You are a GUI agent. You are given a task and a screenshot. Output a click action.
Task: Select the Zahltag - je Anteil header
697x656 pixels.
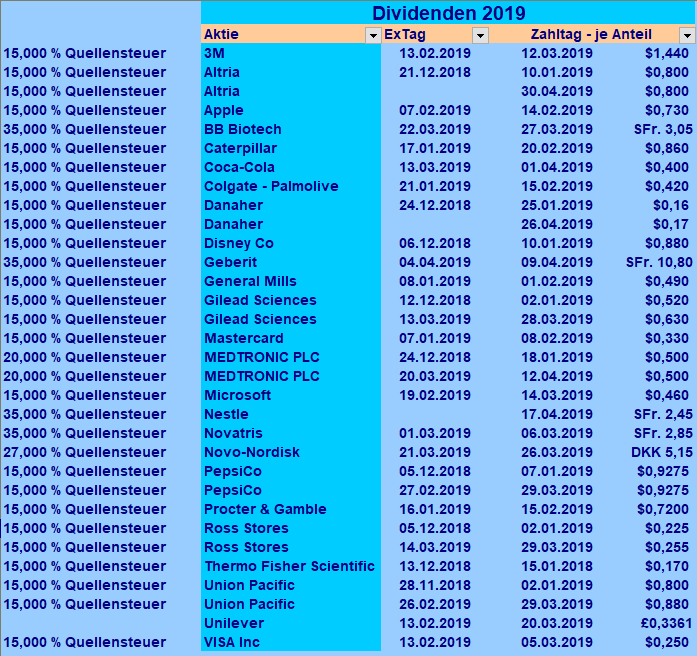[593, 34]
